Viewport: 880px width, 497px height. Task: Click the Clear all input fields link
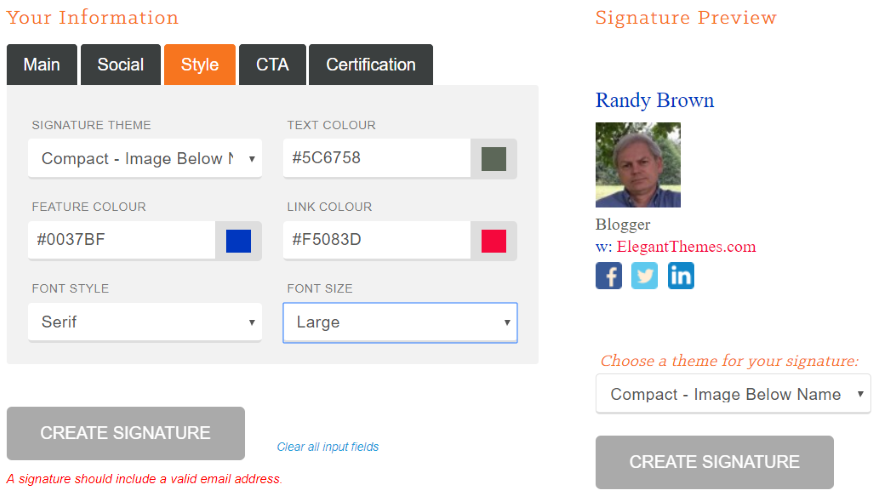[328, 447]
